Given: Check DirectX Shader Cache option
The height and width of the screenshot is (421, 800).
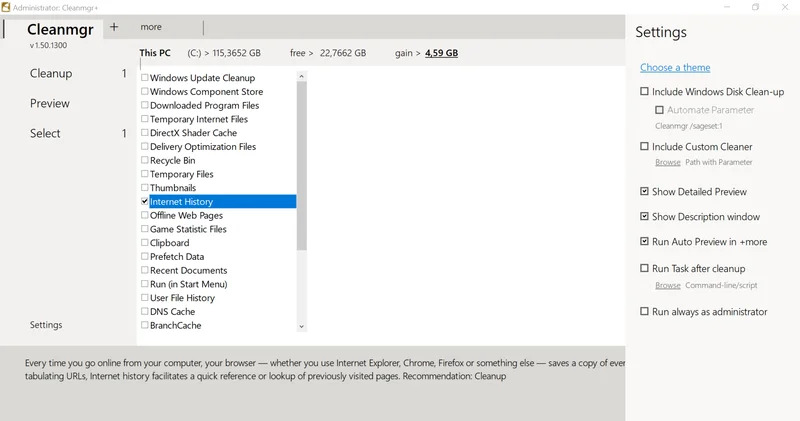Looking at the screenshot, I should click(145, 133).
